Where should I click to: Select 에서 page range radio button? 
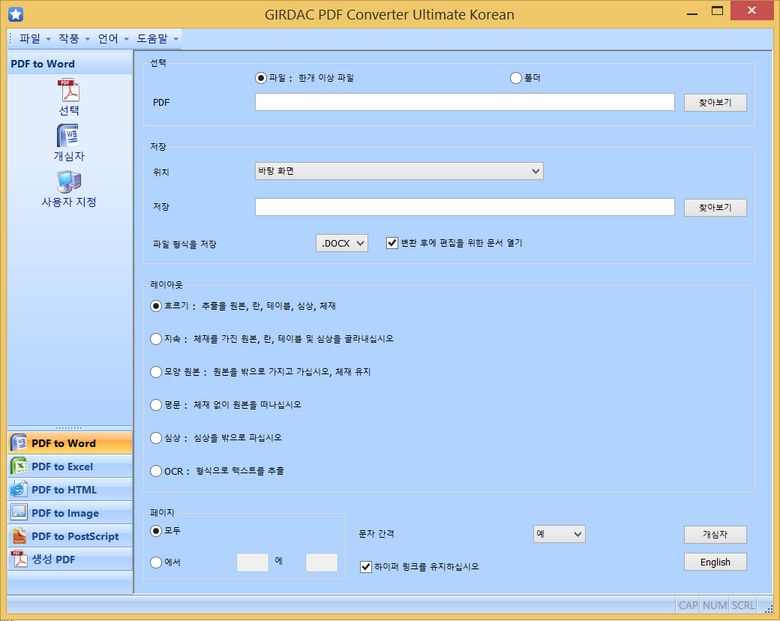pos(156,562)
